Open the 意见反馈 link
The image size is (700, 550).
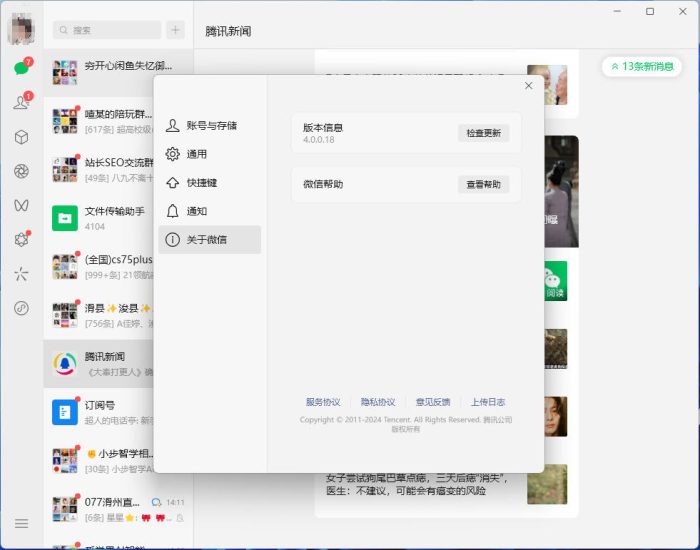click(x=433, y=402)
